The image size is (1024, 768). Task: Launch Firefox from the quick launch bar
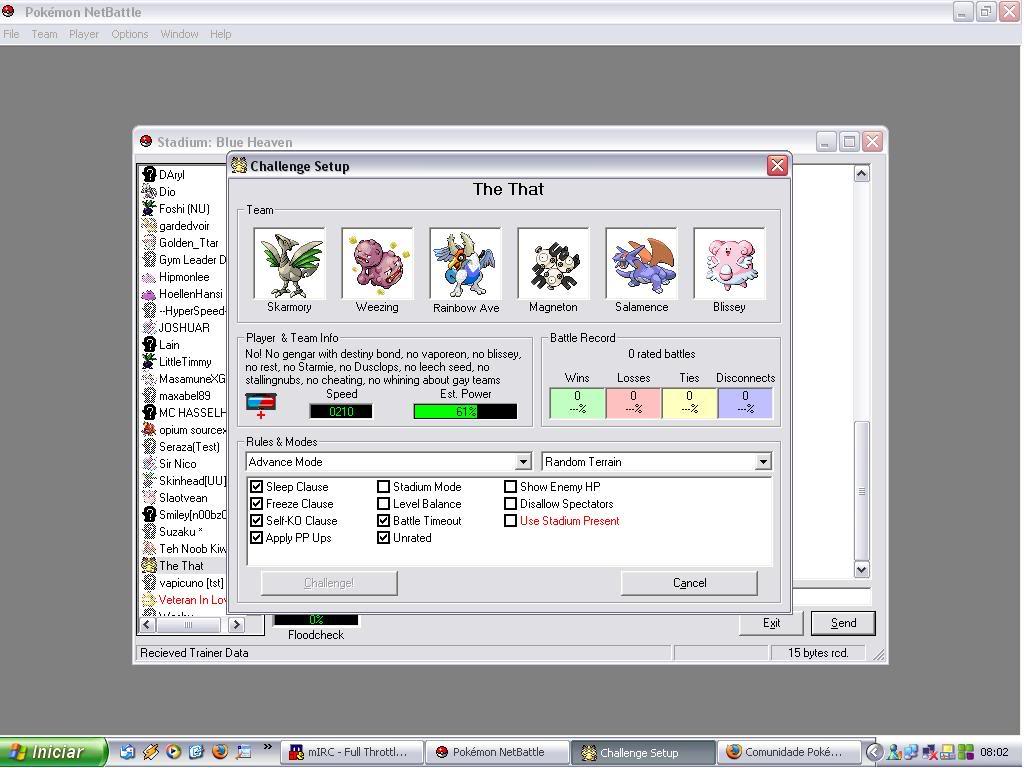click(x=219, y=752)
